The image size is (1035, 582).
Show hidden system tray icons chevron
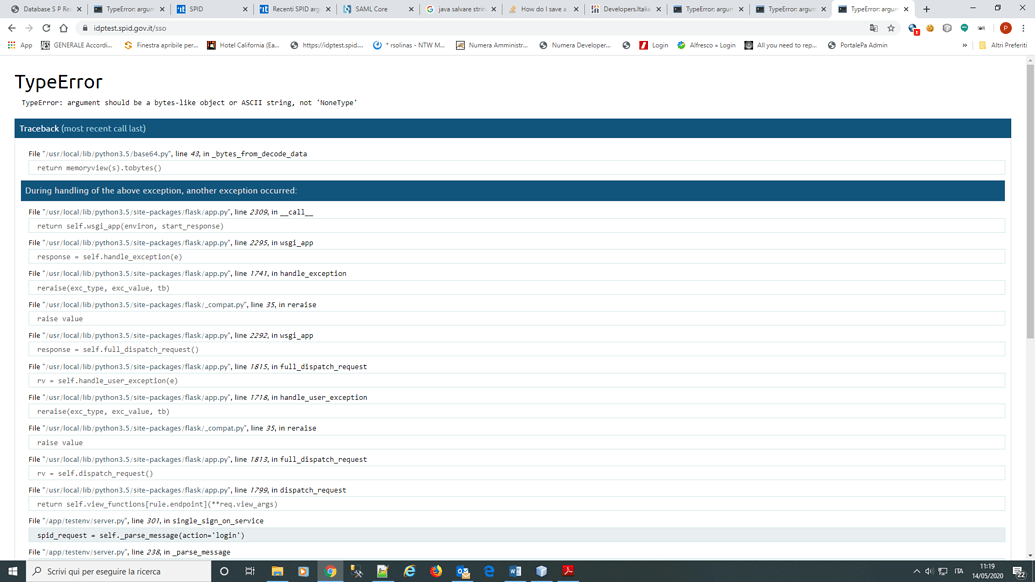pos(916,571)
